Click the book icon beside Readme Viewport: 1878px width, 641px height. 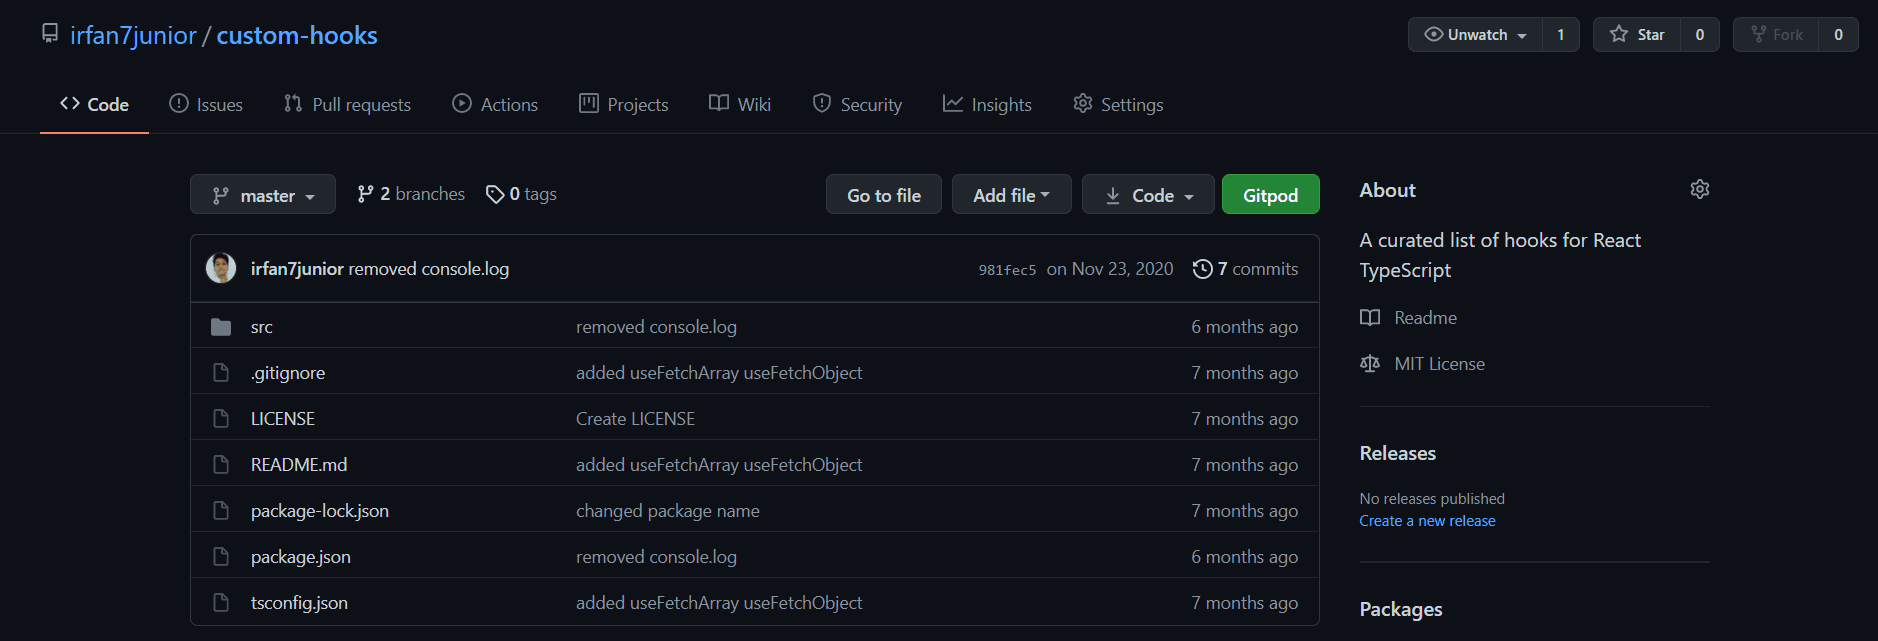pos(1370,318)
